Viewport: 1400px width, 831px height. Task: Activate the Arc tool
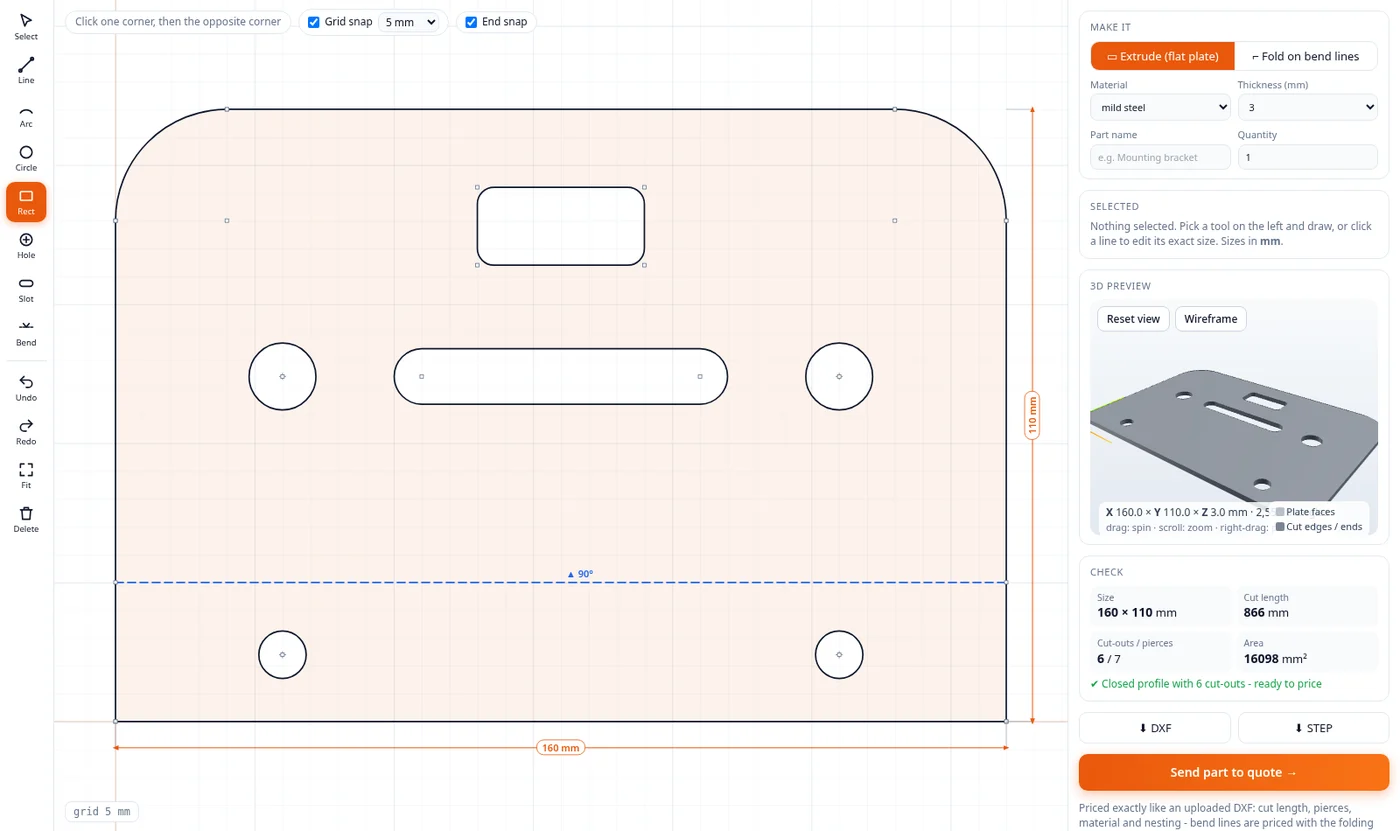(26, 115)
